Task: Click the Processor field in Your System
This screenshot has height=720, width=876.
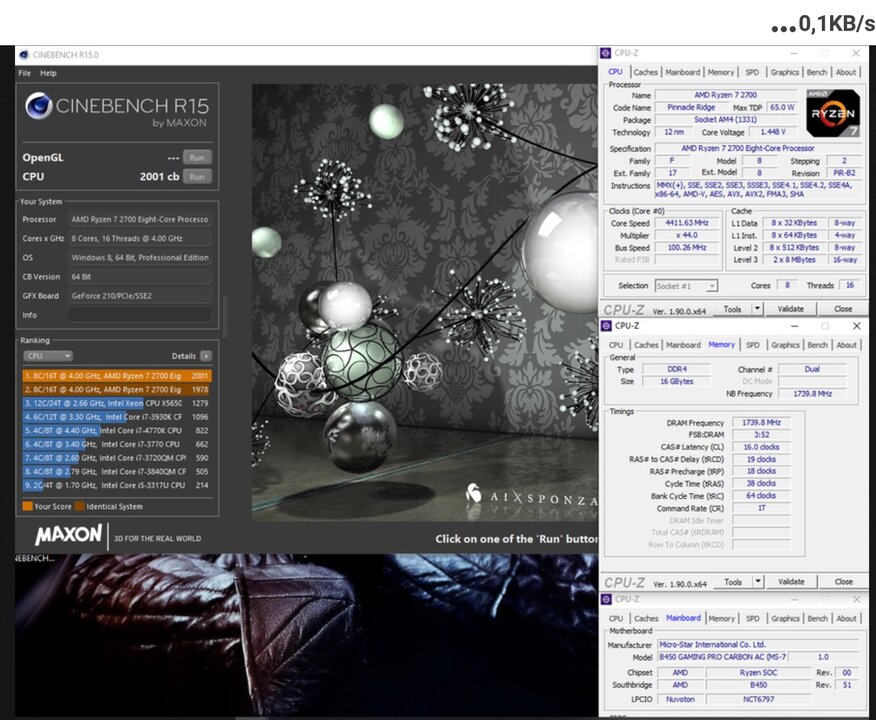Action: click(x=140, y=220)
